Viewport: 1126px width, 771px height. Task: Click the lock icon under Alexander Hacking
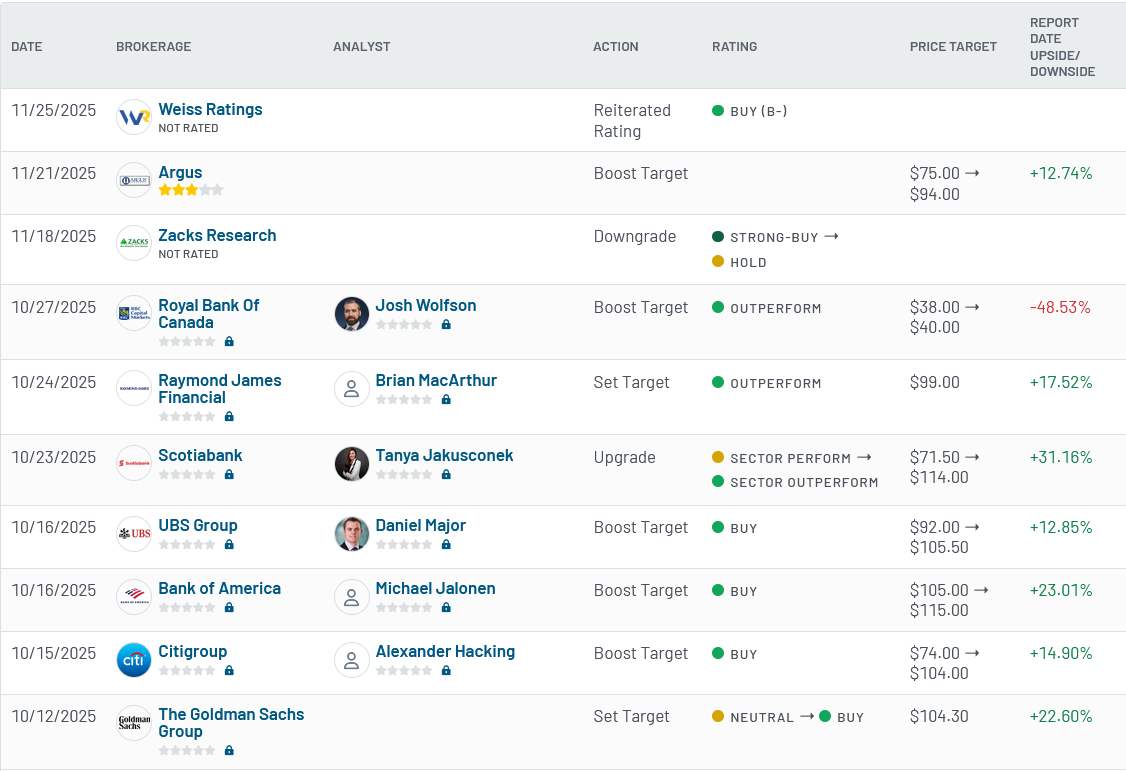point(446,670)
